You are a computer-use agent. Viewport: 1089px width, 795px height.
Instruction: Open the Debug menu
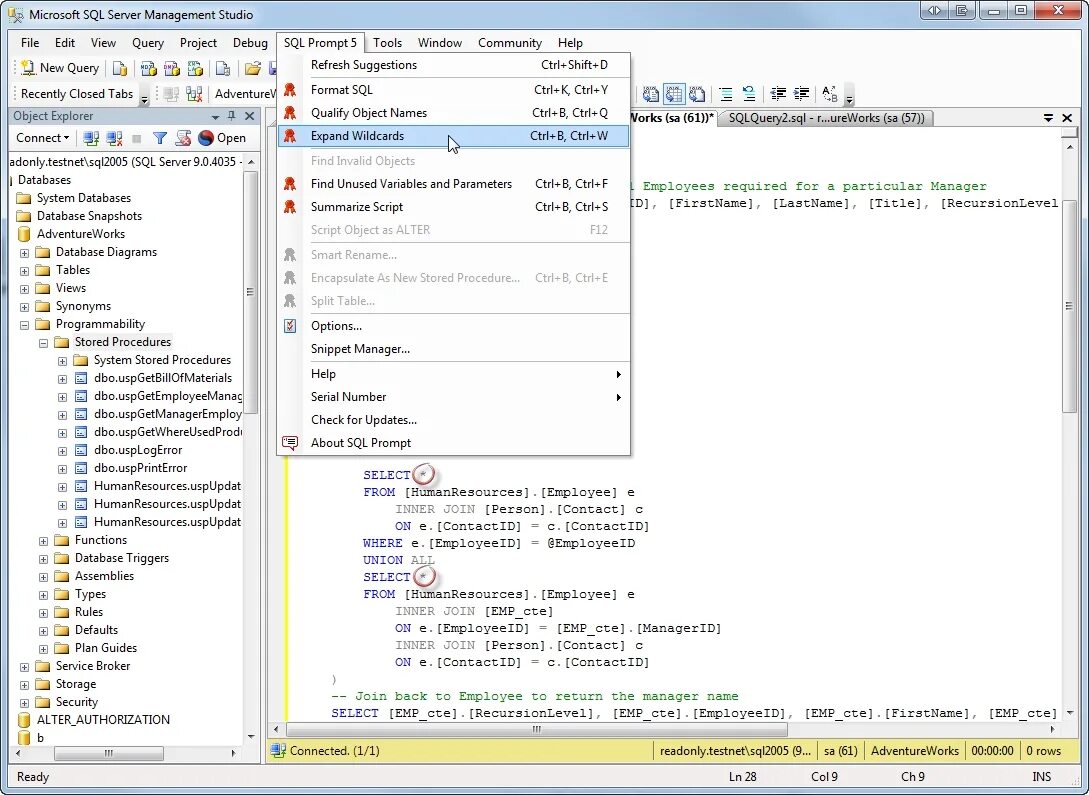tap(250, 43)
